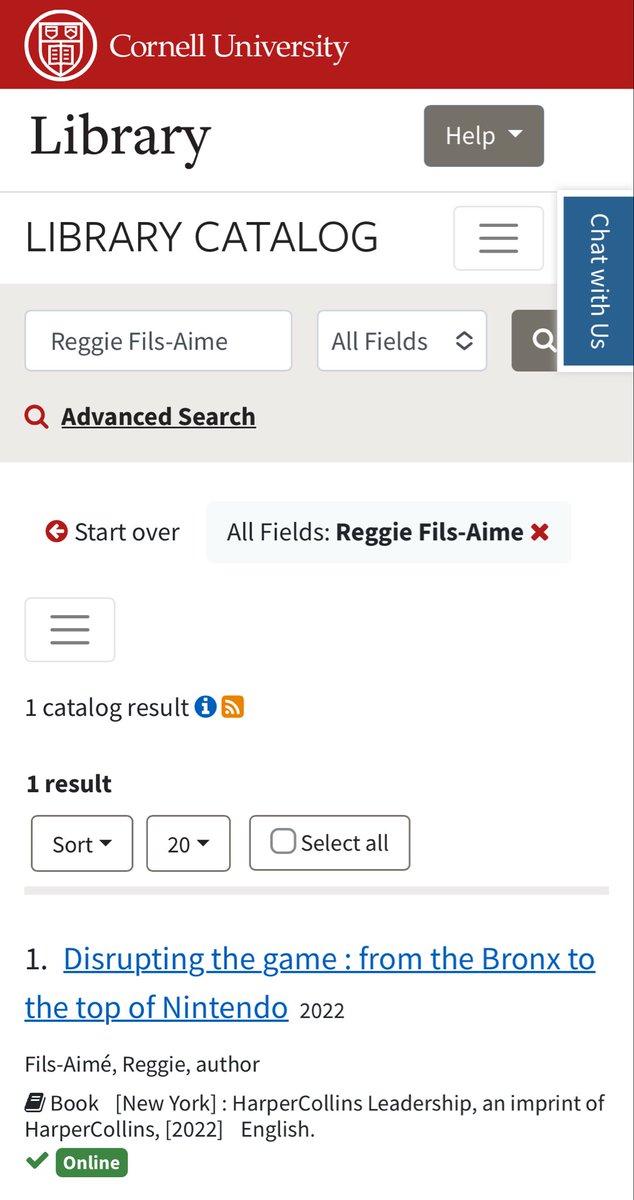Click the book format icon
This screenshot has height=1200, width=634.
(x=35, y=1103)
